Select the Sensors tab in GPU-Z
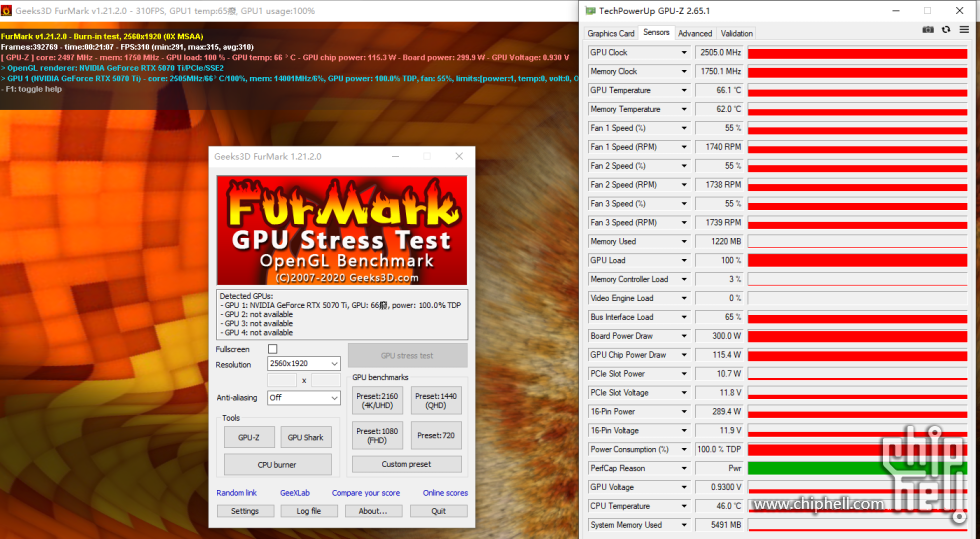Screen dimensions: 980x539 (x=656, y=33)
